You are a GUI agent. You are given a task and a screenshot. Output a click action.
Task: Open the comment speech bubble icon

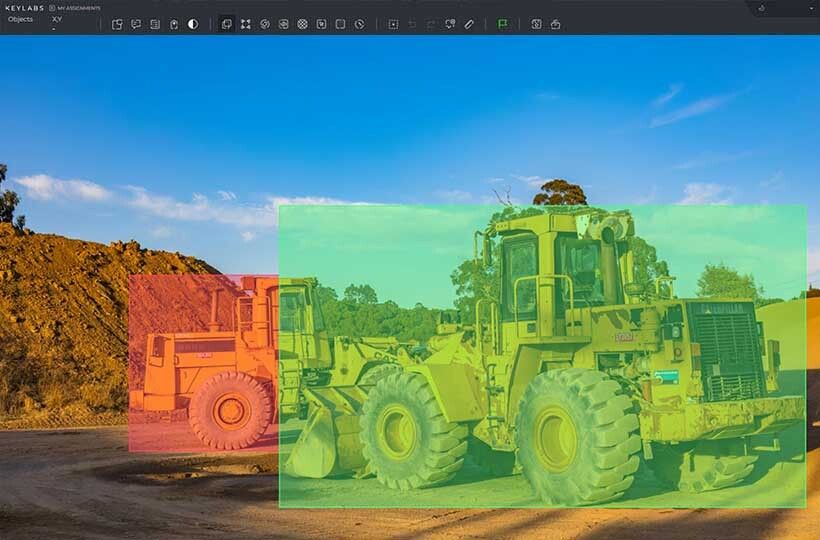136,24
